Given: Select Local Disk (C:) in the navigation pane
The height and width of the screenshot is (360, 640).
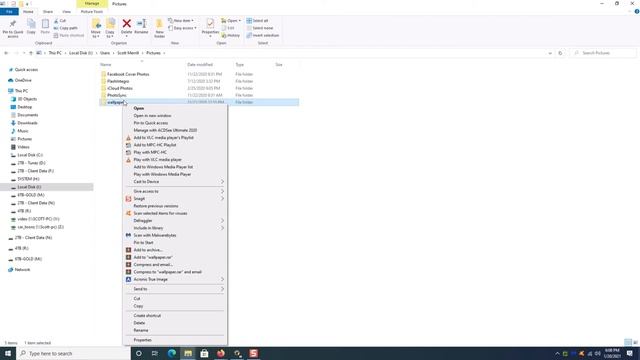Looking at the screenshot, I should [x=30, y=155].
